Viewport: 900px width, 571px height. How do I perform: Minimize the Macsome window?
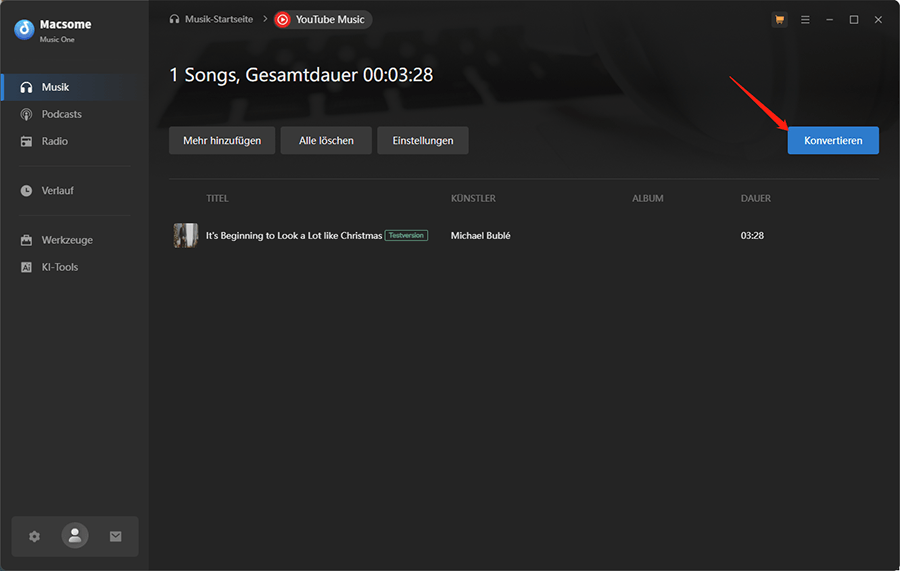829,20
